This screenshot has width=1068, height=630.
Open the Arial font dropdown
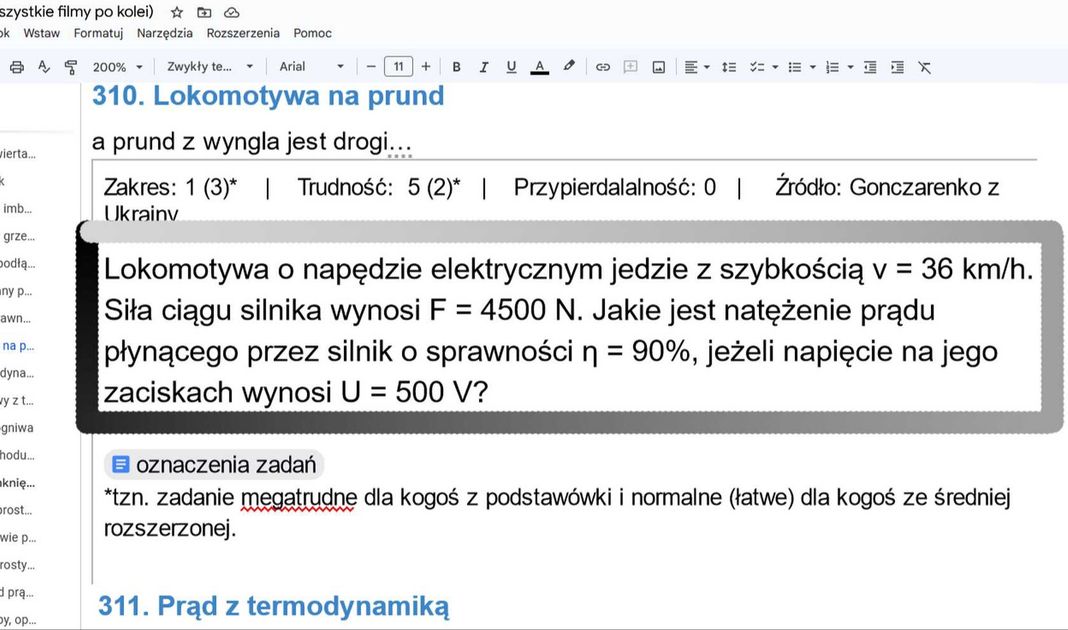311,67
